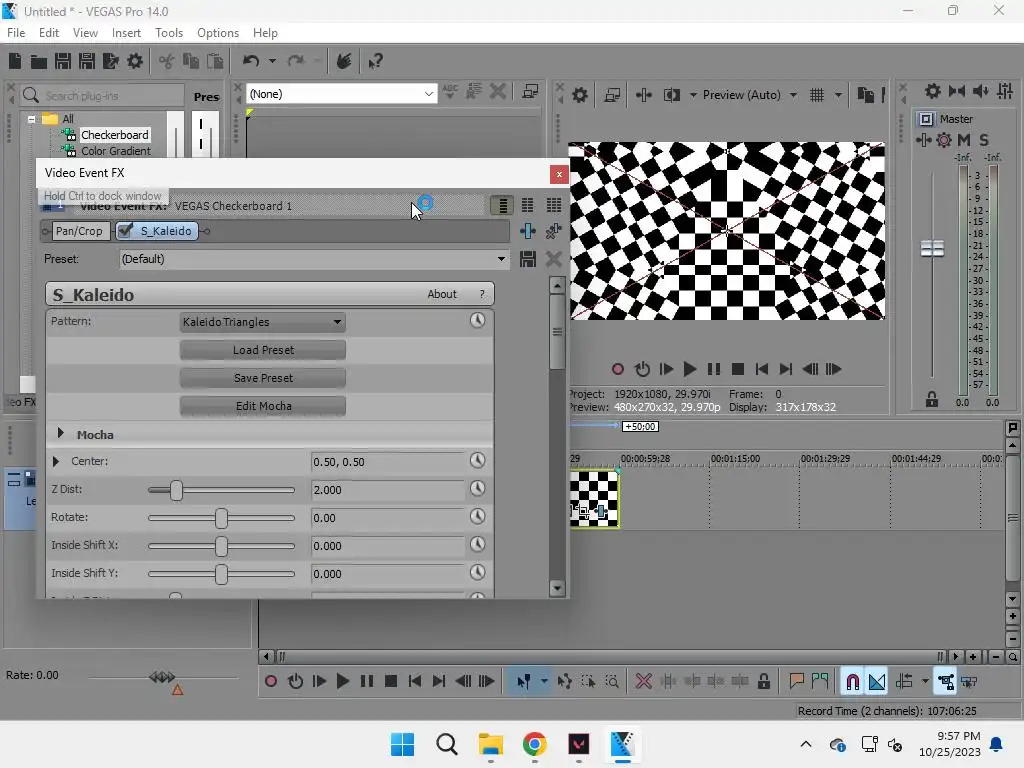This screenshot has height=768, width=1024.
Task: Click the Plug-In Chain icon in Video Event FX
Action: click(528, 231)
